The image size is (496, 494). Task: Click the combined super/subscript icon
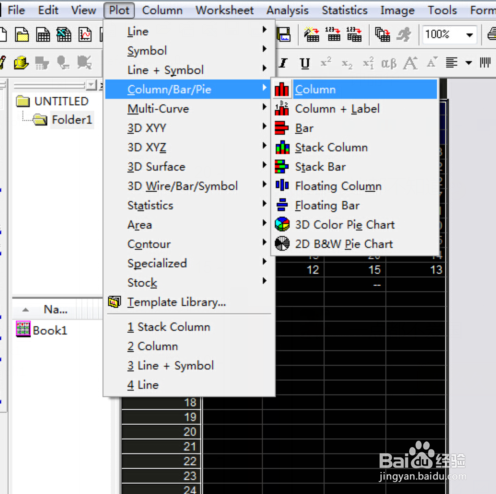point(368,63)
